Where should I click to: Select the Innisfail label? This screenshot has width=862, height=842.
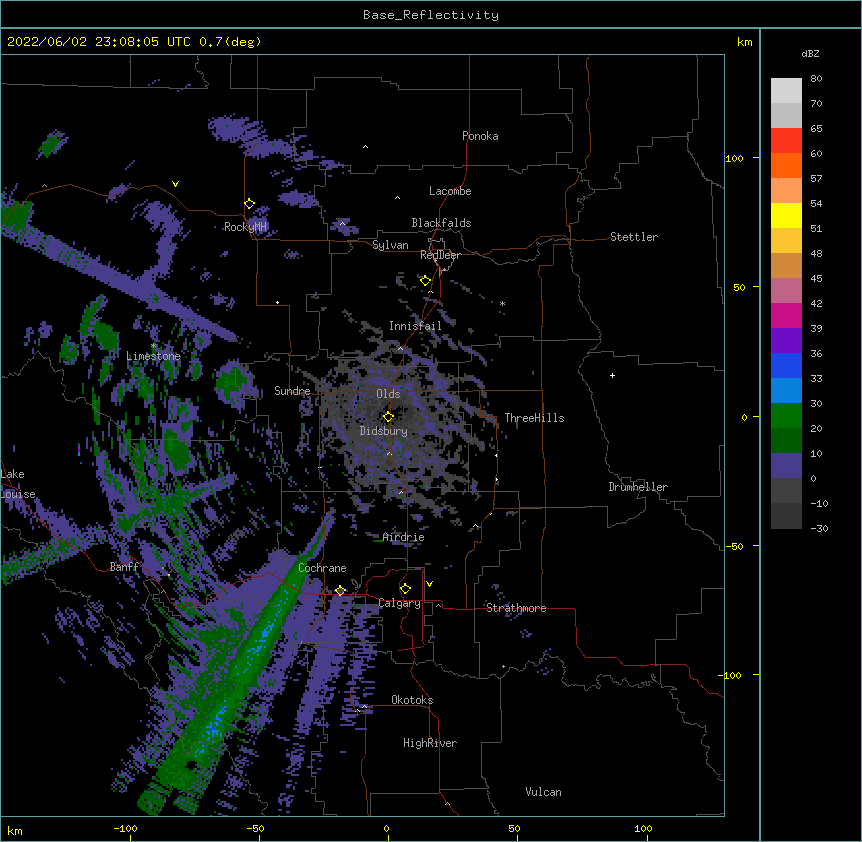point(415,326)
